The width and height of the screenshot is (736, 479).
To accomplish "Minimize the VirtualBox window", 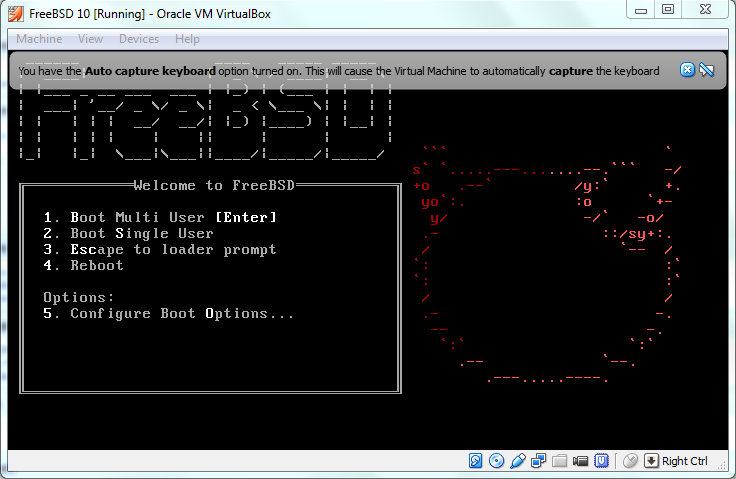I will click(641, 9).
